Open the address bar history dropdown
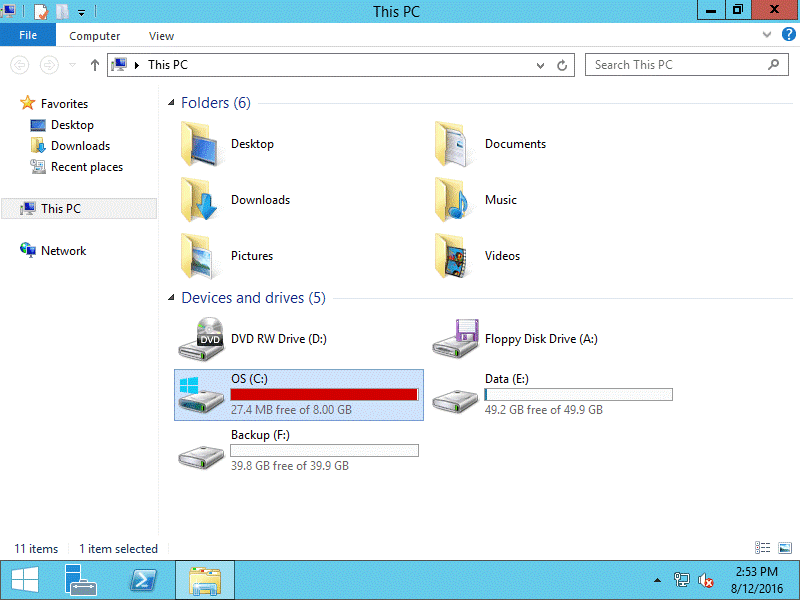Image resolution: width=800 pixels, height=600 pixels. click(x=538, y=64)
